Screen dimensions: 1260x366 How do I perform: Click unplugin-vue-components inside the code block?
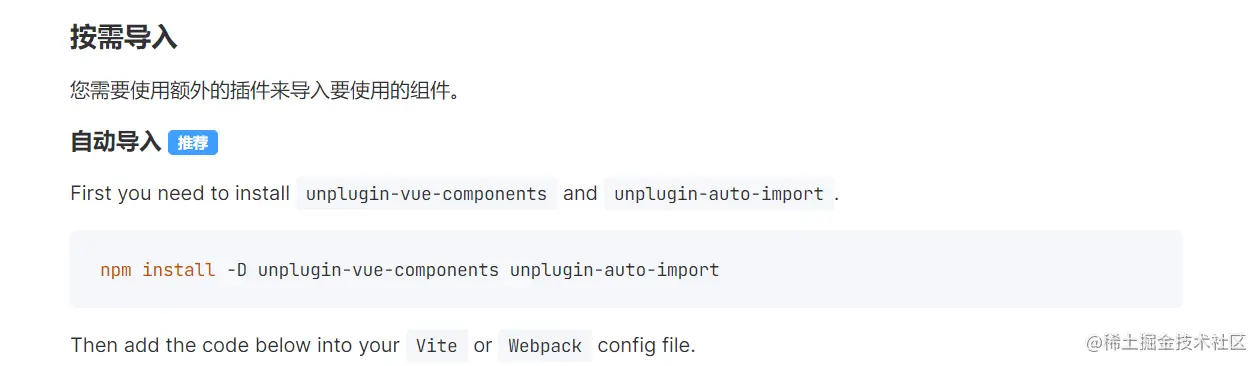coord(378,270)
